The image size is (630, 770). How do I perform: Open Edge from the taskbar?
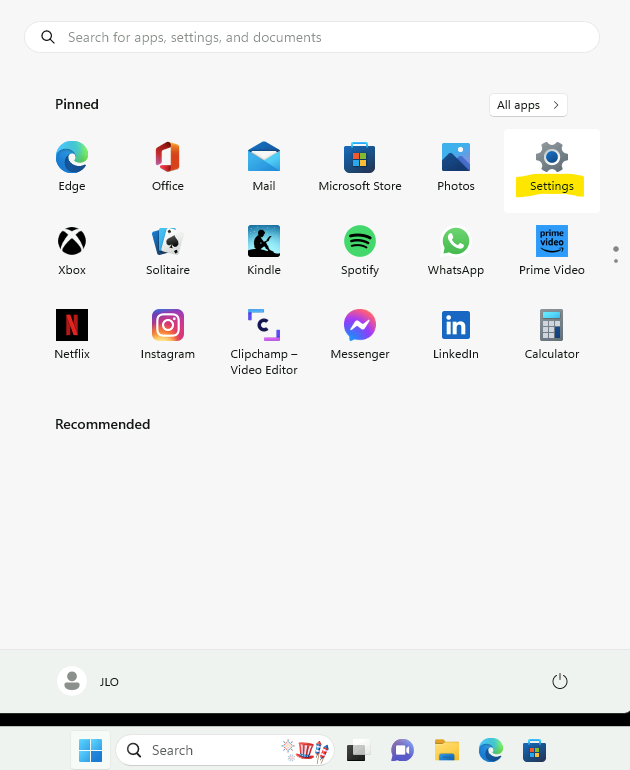(x=491, y=750)
